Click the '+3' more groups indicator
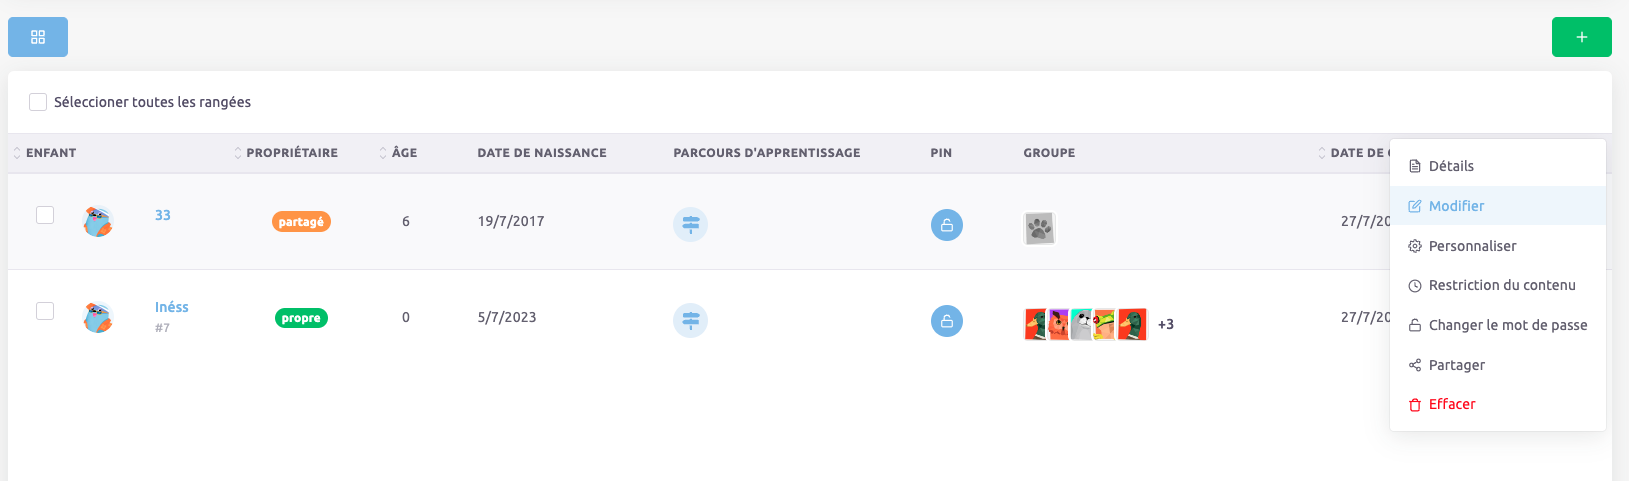Viewport: 1629px width, 481px height. 1166,324
